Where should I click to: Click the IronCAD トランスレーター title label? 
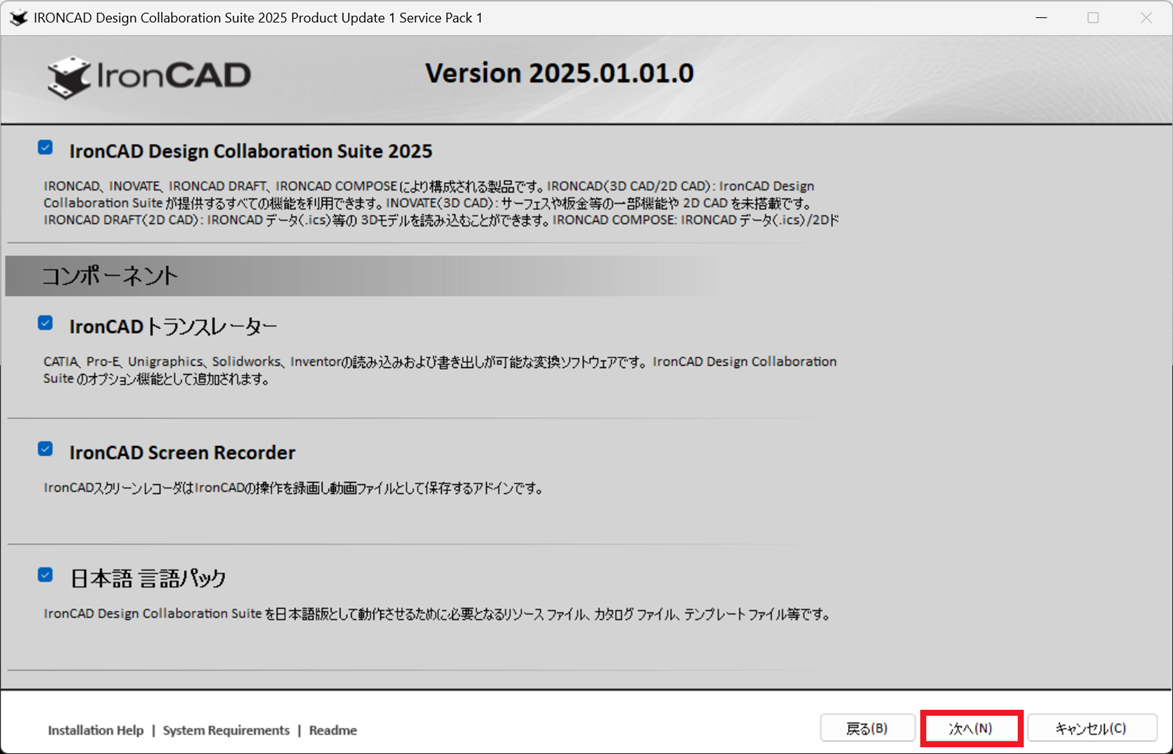(x=173, y=327)
